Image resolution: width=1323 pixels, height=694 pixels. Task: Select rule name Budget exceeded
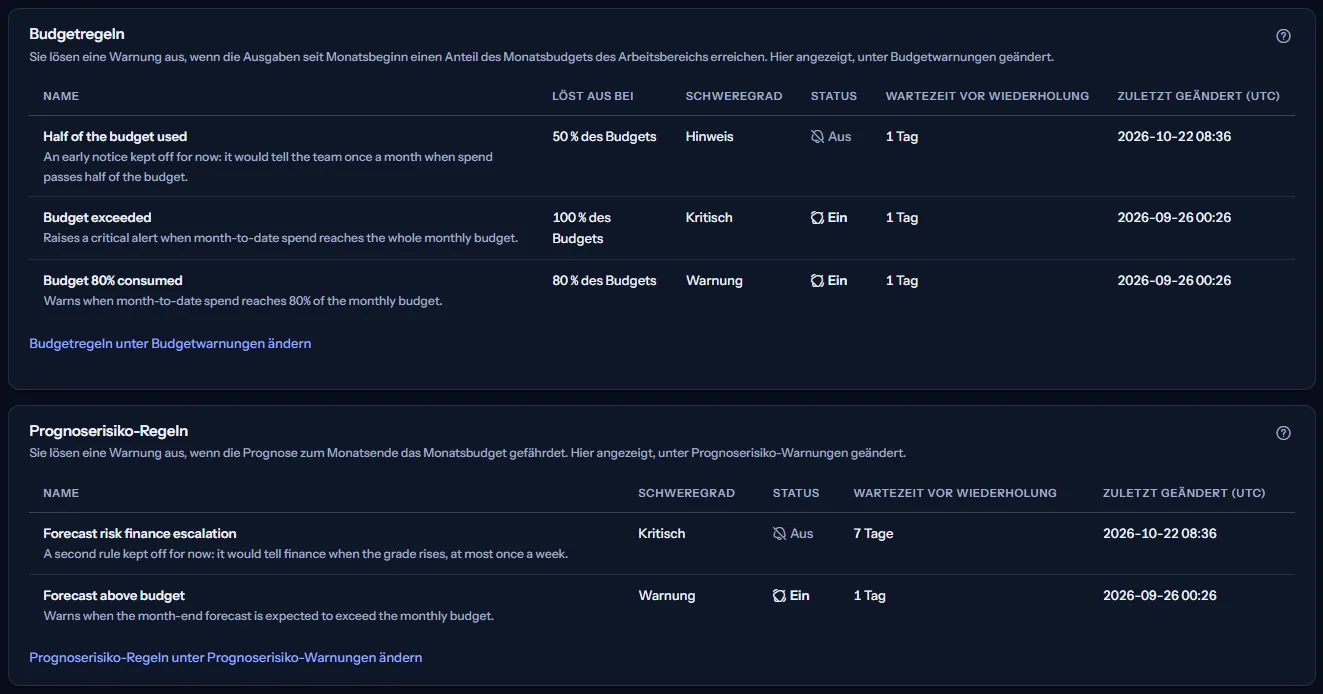(97, 218)
